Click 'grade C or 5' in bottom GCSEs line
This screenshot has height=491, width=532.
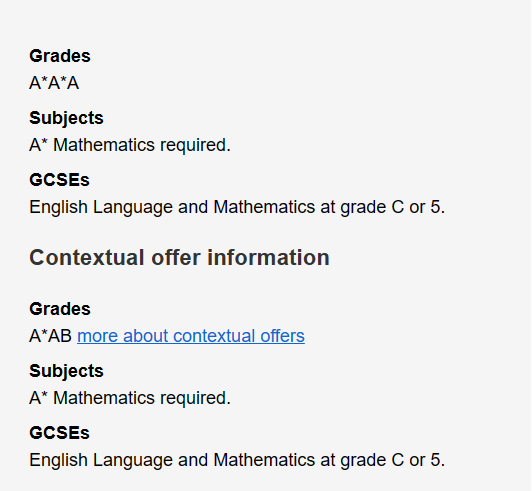click(393, 460)
